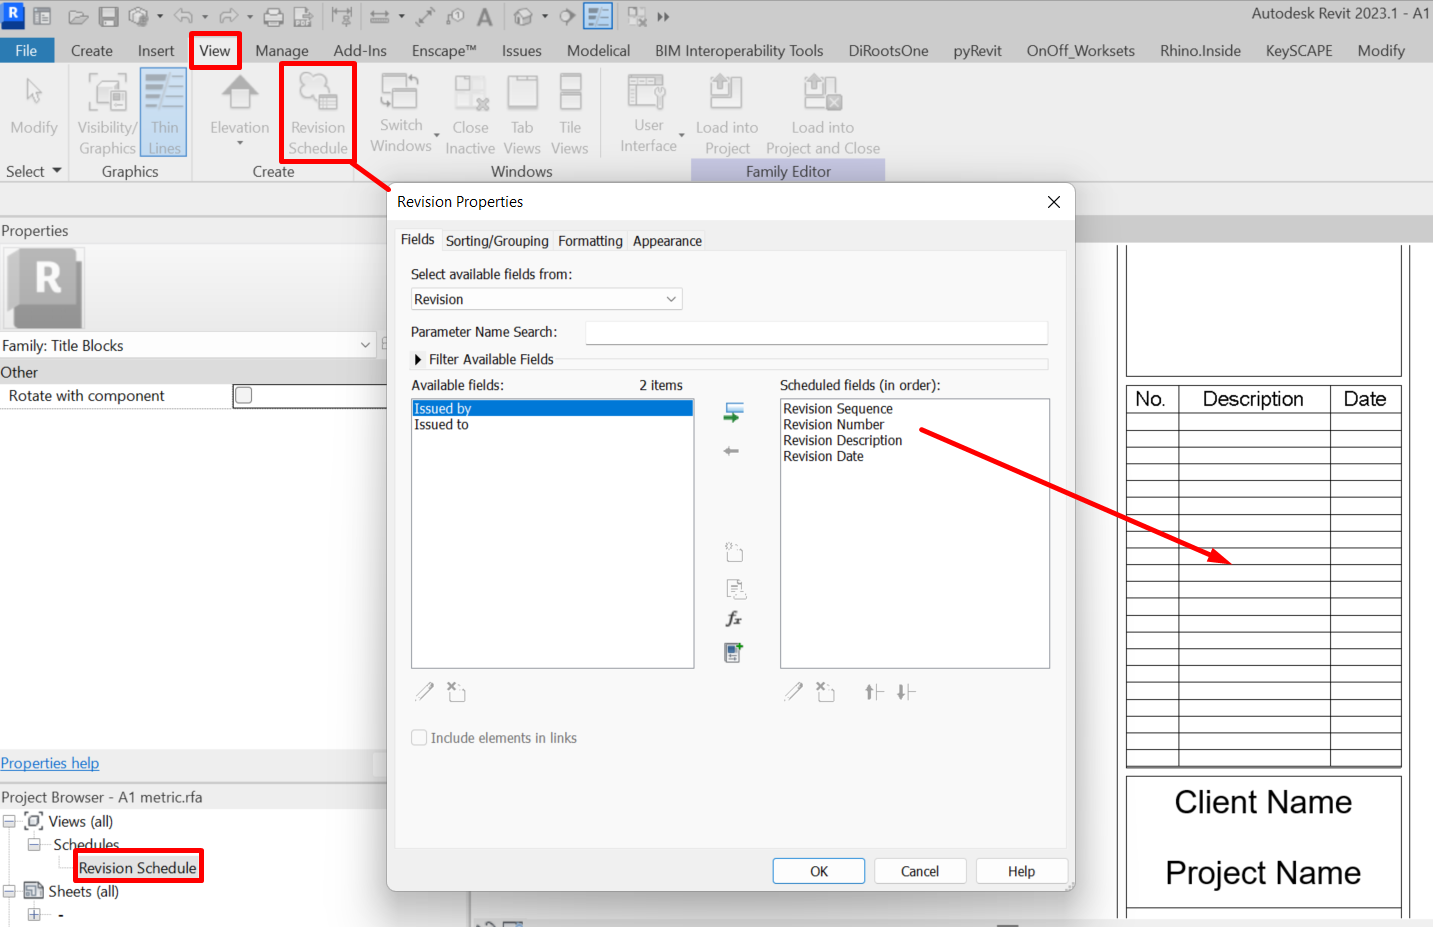
Task: Expand Filter Available Fields section
Action: pyautogui.click(x=418, y=360)
